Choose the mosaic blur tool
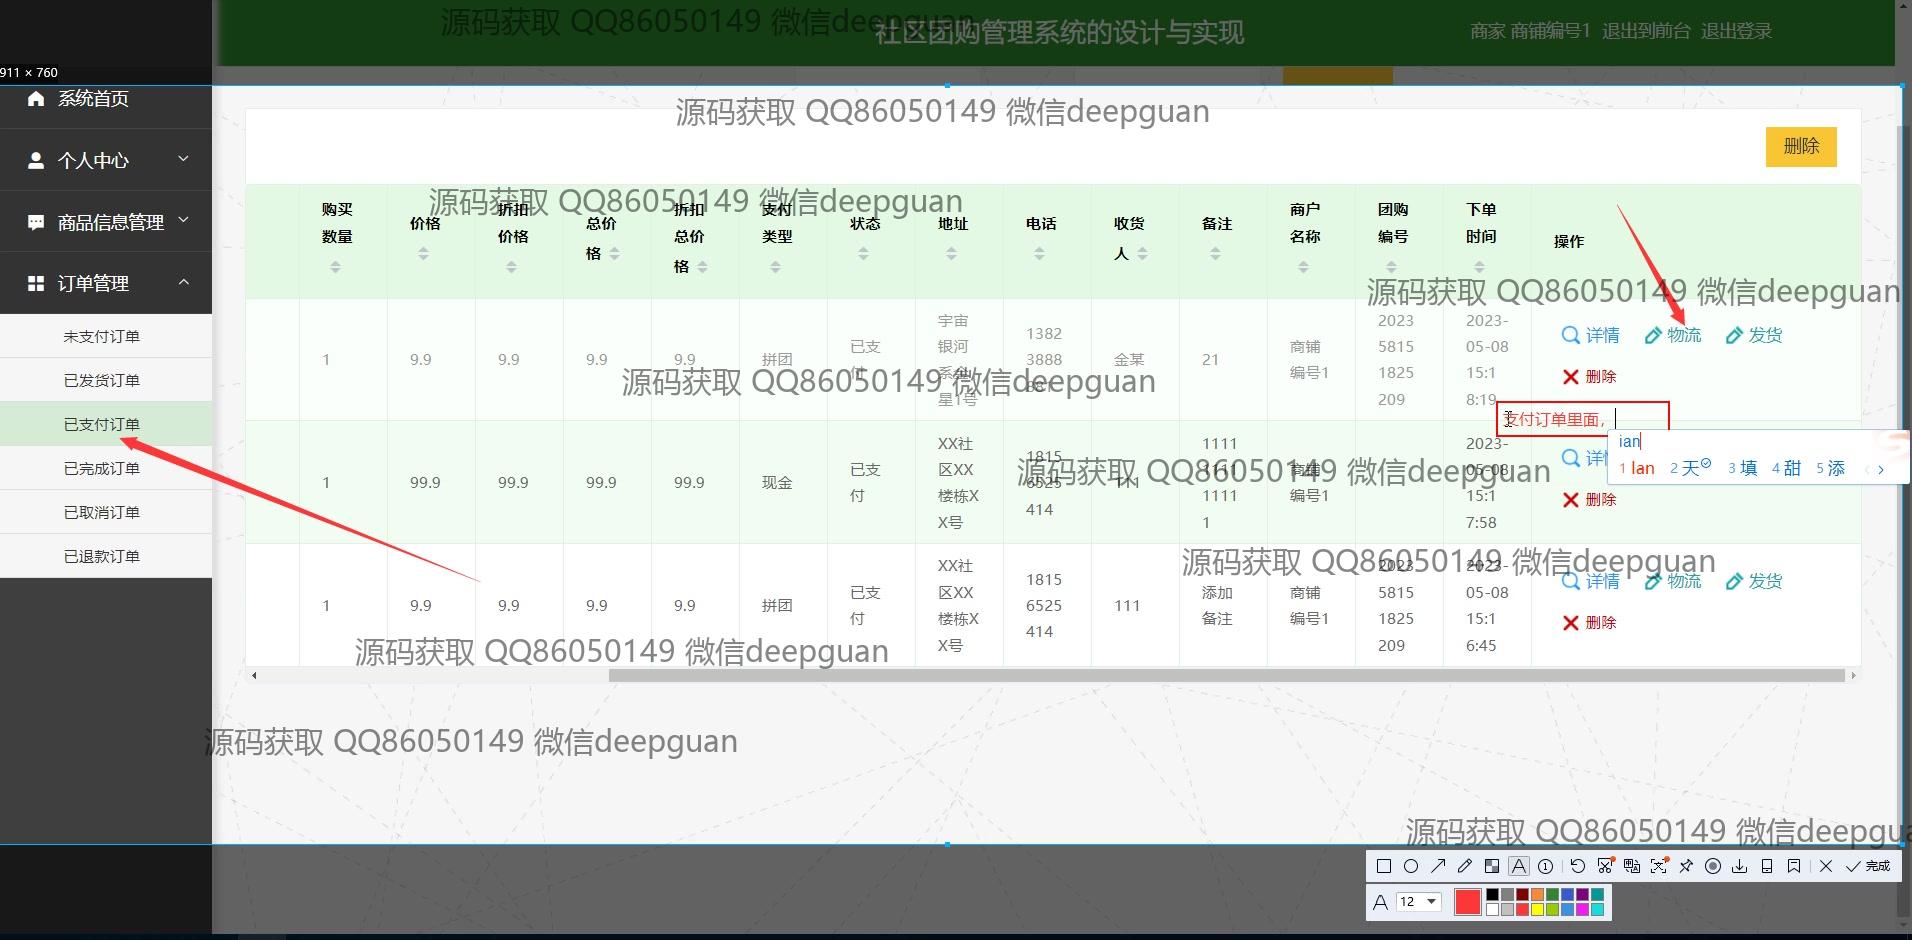1912x940 pixels. pos(1492,866)
